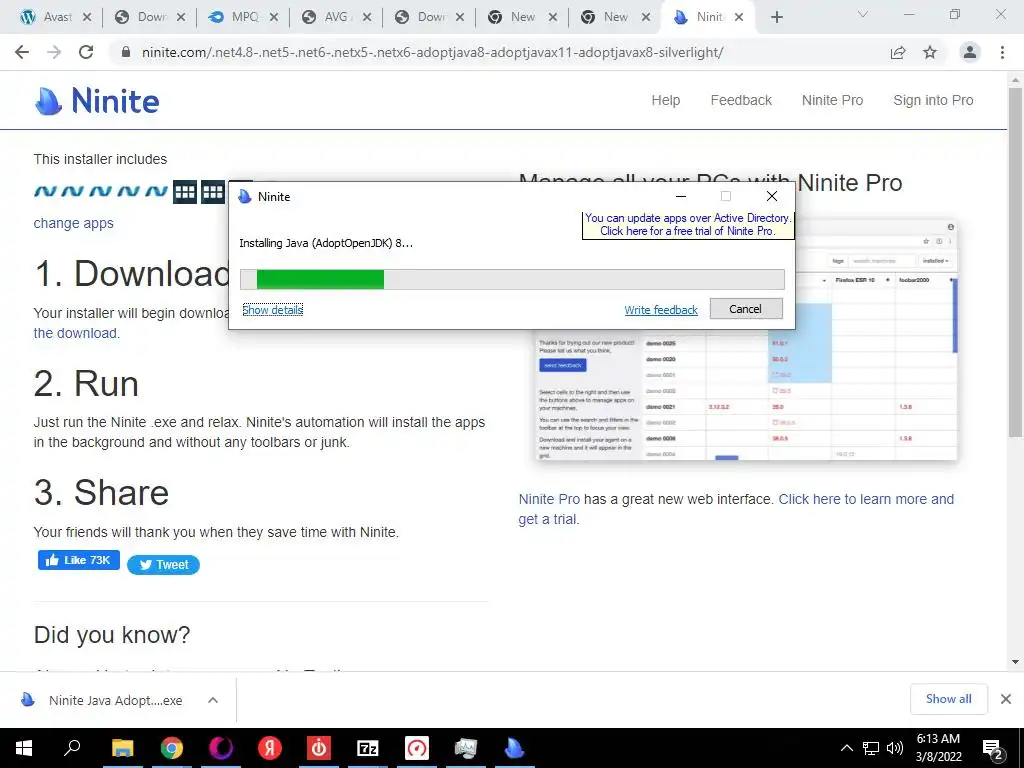Click the first .NET app icon
The image size is (1024, 768).
click(45, 191)
